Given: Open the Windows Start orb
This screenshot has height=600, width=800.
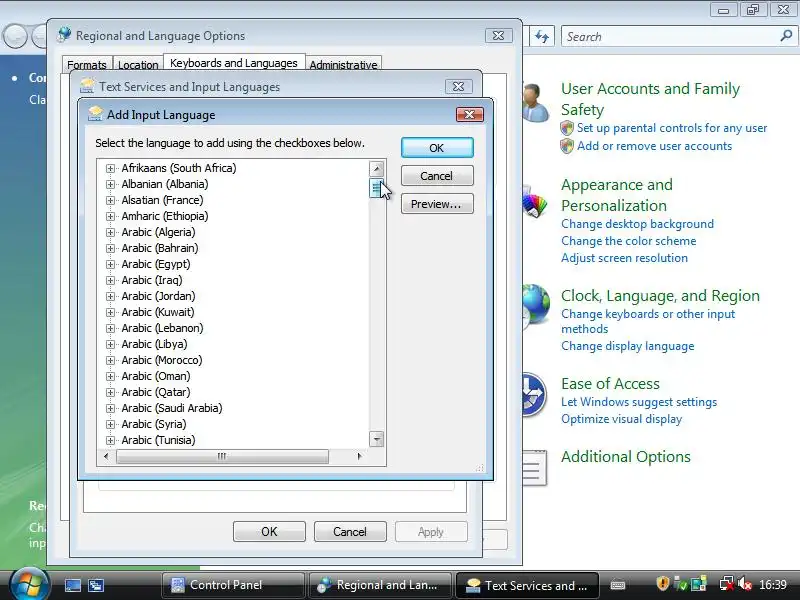Looking at the screenshot, I should [x=30, y=584].
